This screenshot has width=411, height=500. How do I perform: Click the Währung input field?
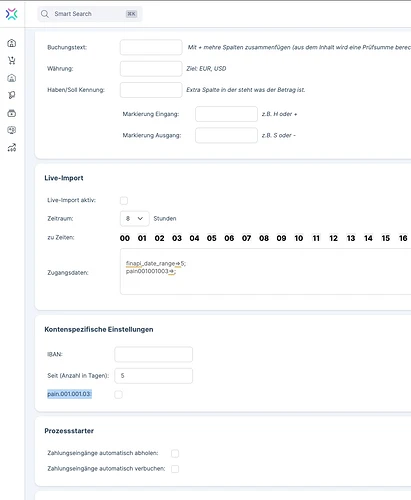pyautogui.click(x=151, y=69)
